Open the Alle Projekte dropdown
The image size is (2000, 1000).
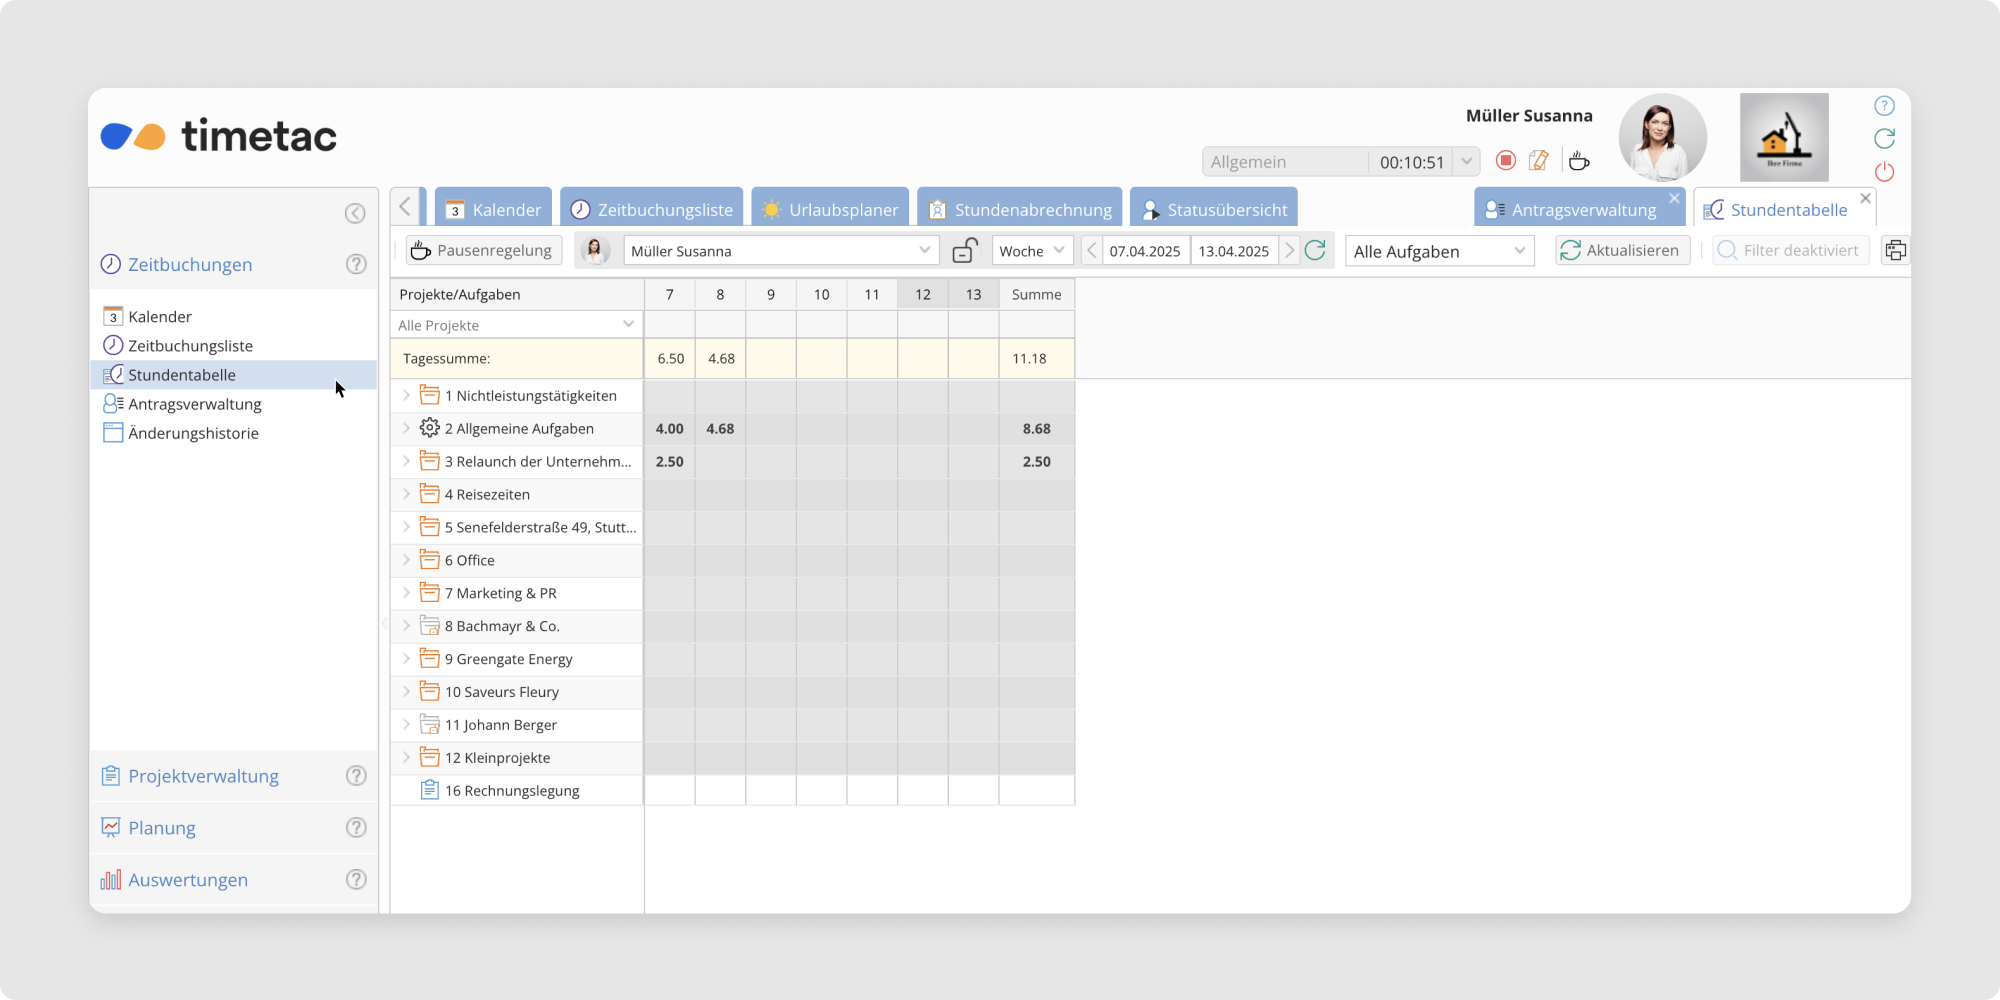(516, 325)
